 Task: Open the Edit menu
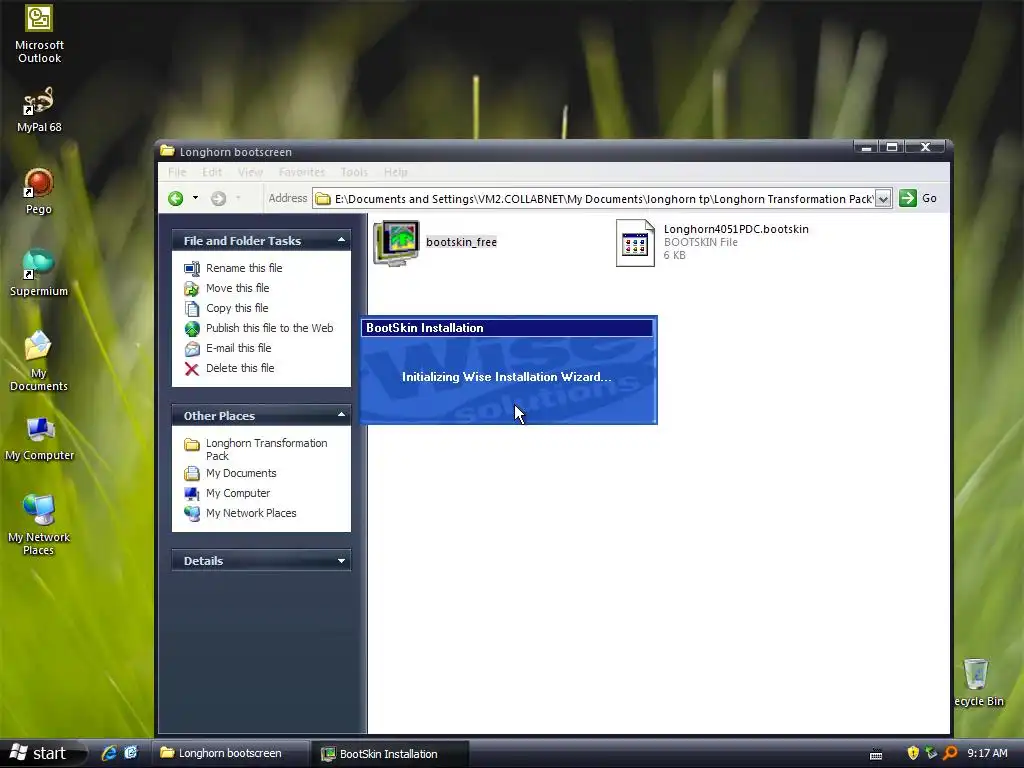click(x=212, y=172)
